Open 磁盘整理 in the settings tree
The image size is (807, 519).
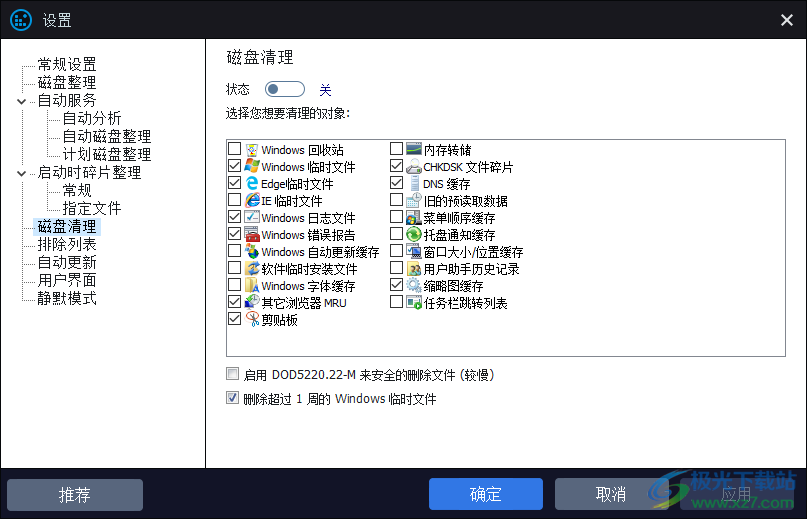point(67,82)
